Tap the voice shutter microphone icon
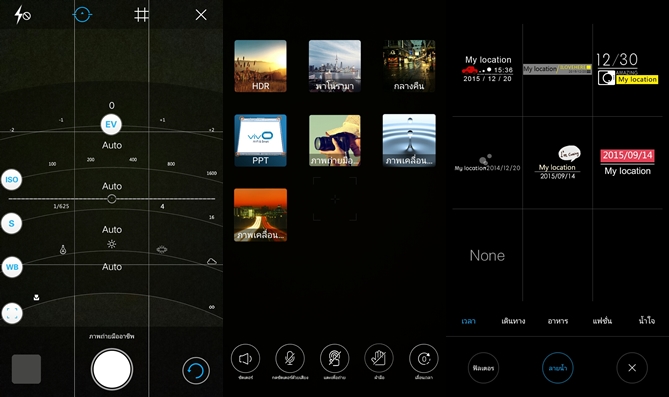 (x=290, y=358)
